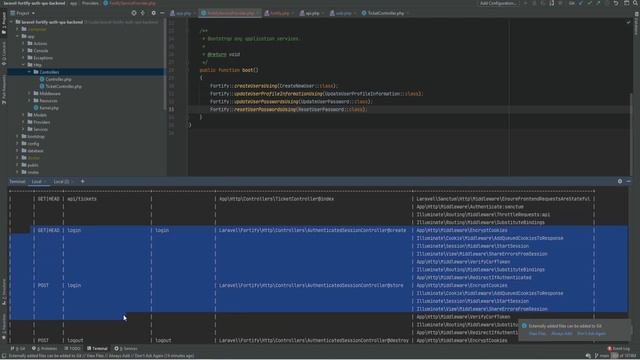
Task: Open Terminal panel settings gear
Action: pyautogui.click(x=620, y=181)
